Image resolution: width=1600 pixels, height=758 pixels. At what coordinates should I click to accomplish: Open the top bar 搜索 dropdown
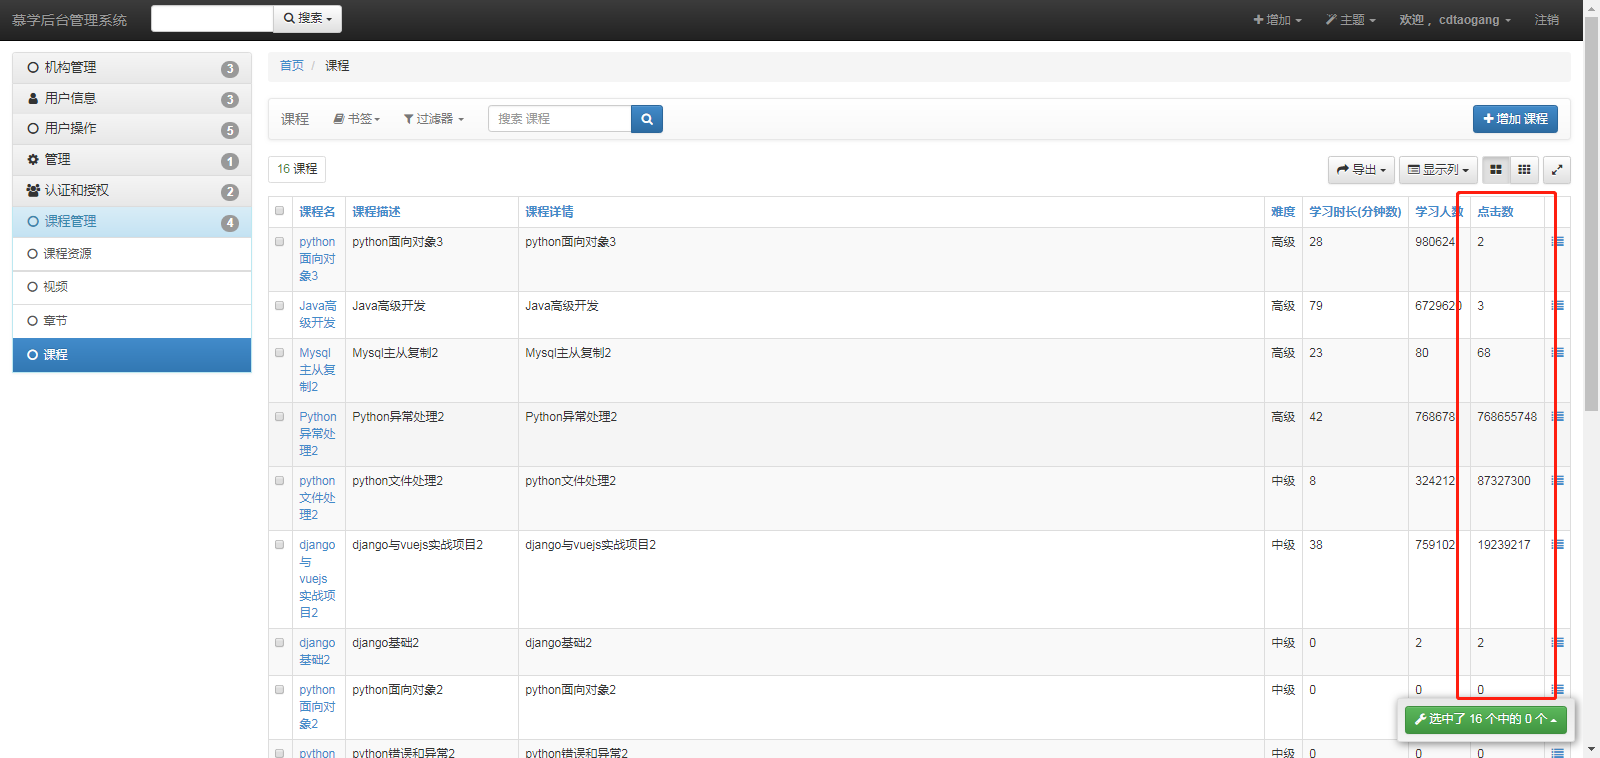click(x=307, y=19)
